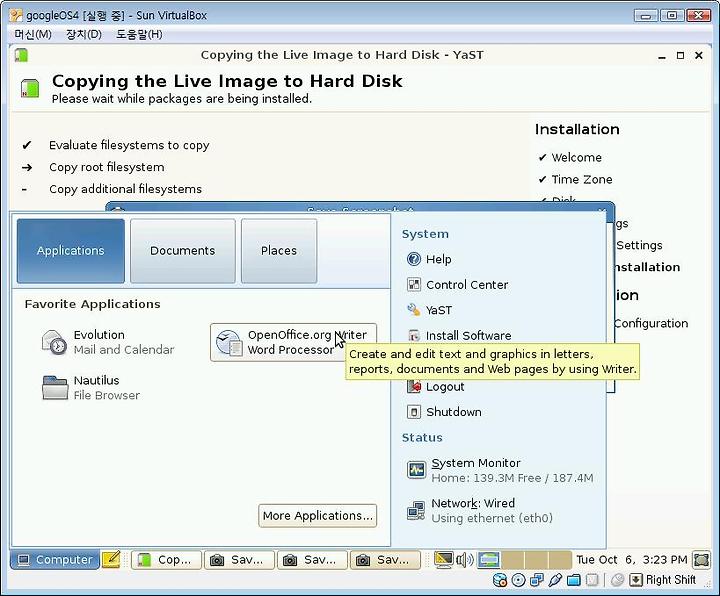Click the Welcome installation step
Image resolution: width=720 pixels, height=596 pixels.
tap(576, 157)
